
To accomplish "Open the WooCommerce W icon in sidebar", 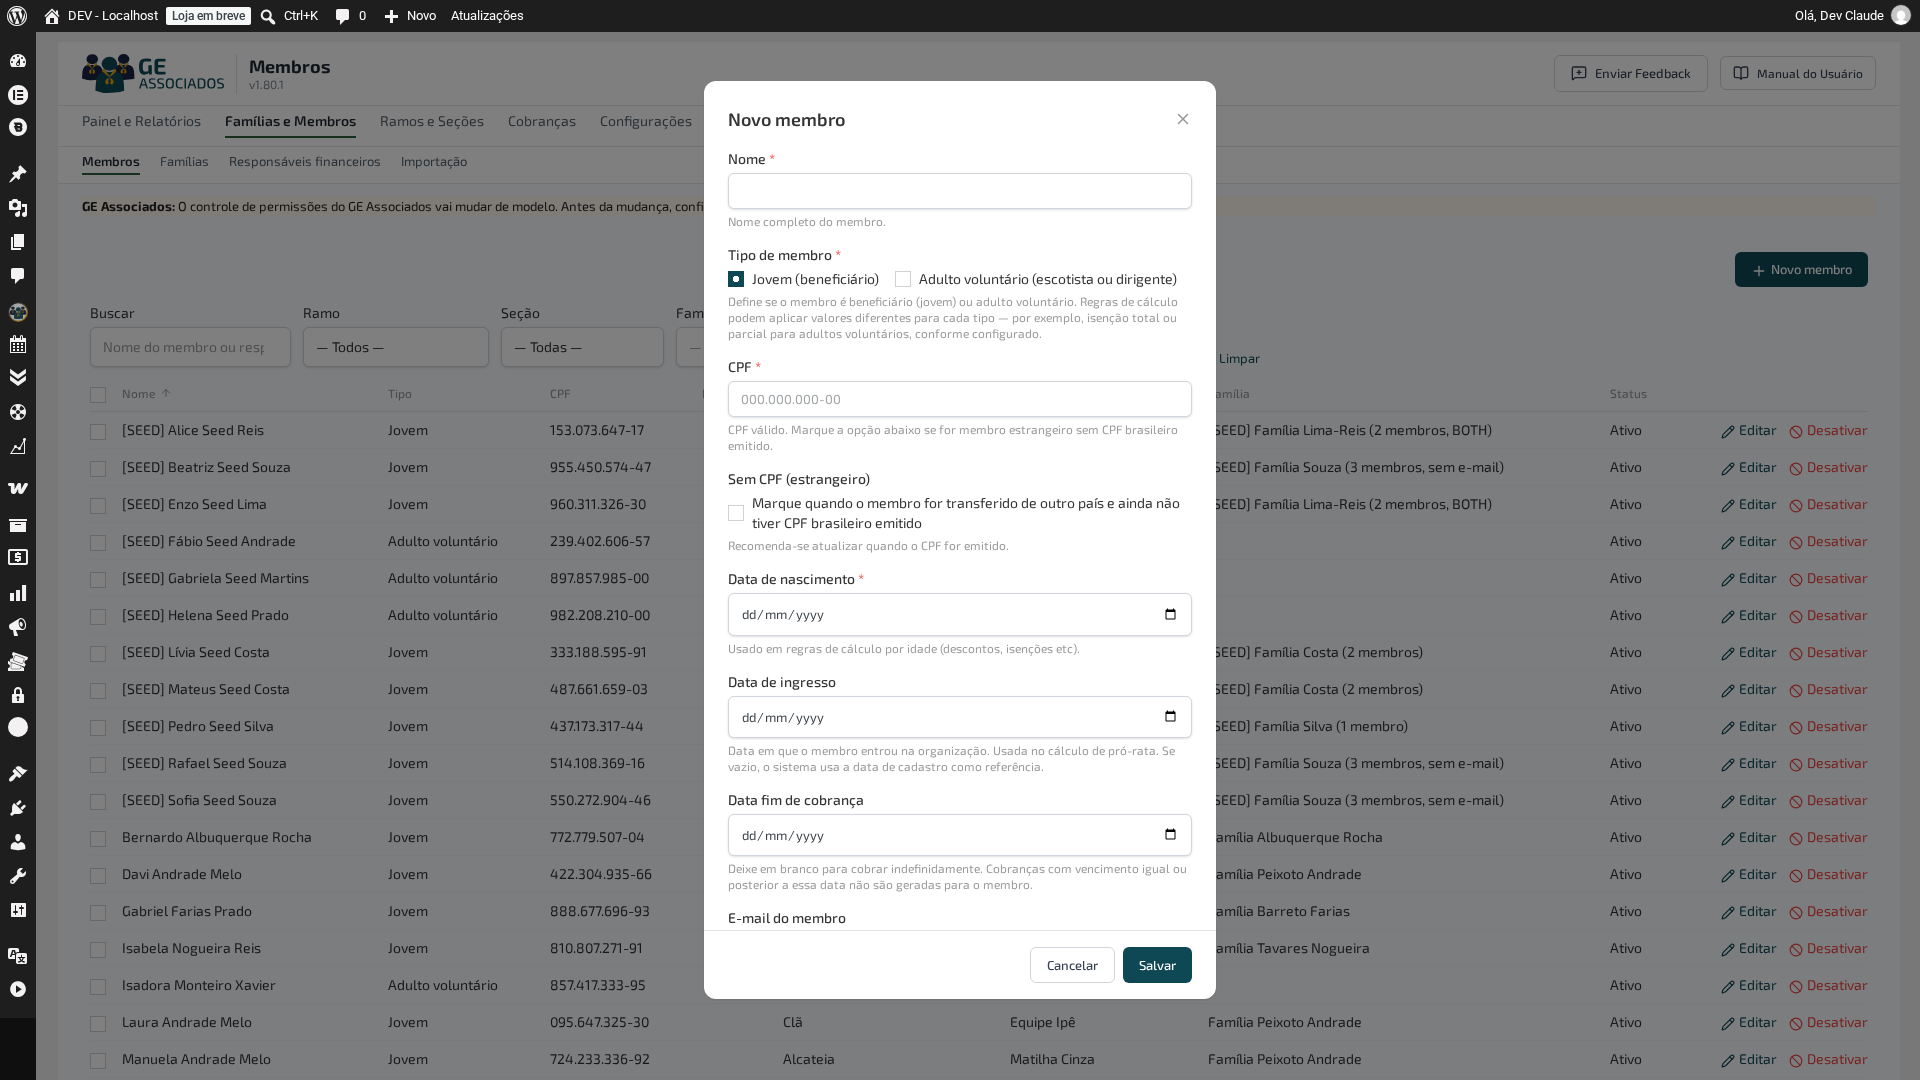I will 18,489.
